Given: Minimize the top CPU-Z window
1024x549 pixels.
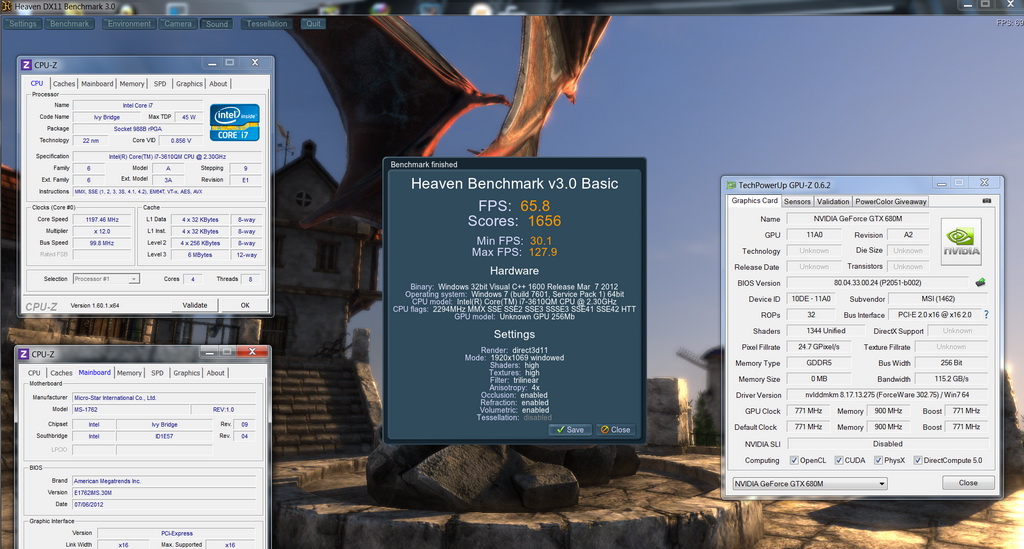Looking at the screenshot, I should 212,63.
